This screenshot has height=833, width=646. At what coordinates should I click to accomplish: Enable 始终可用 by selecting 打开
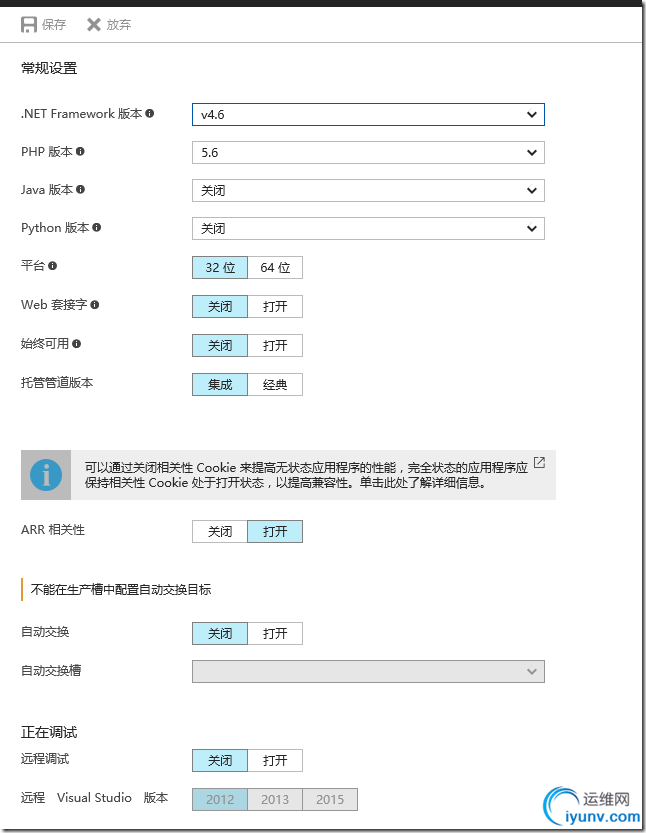pyautogui.click(x=275, y=345)
